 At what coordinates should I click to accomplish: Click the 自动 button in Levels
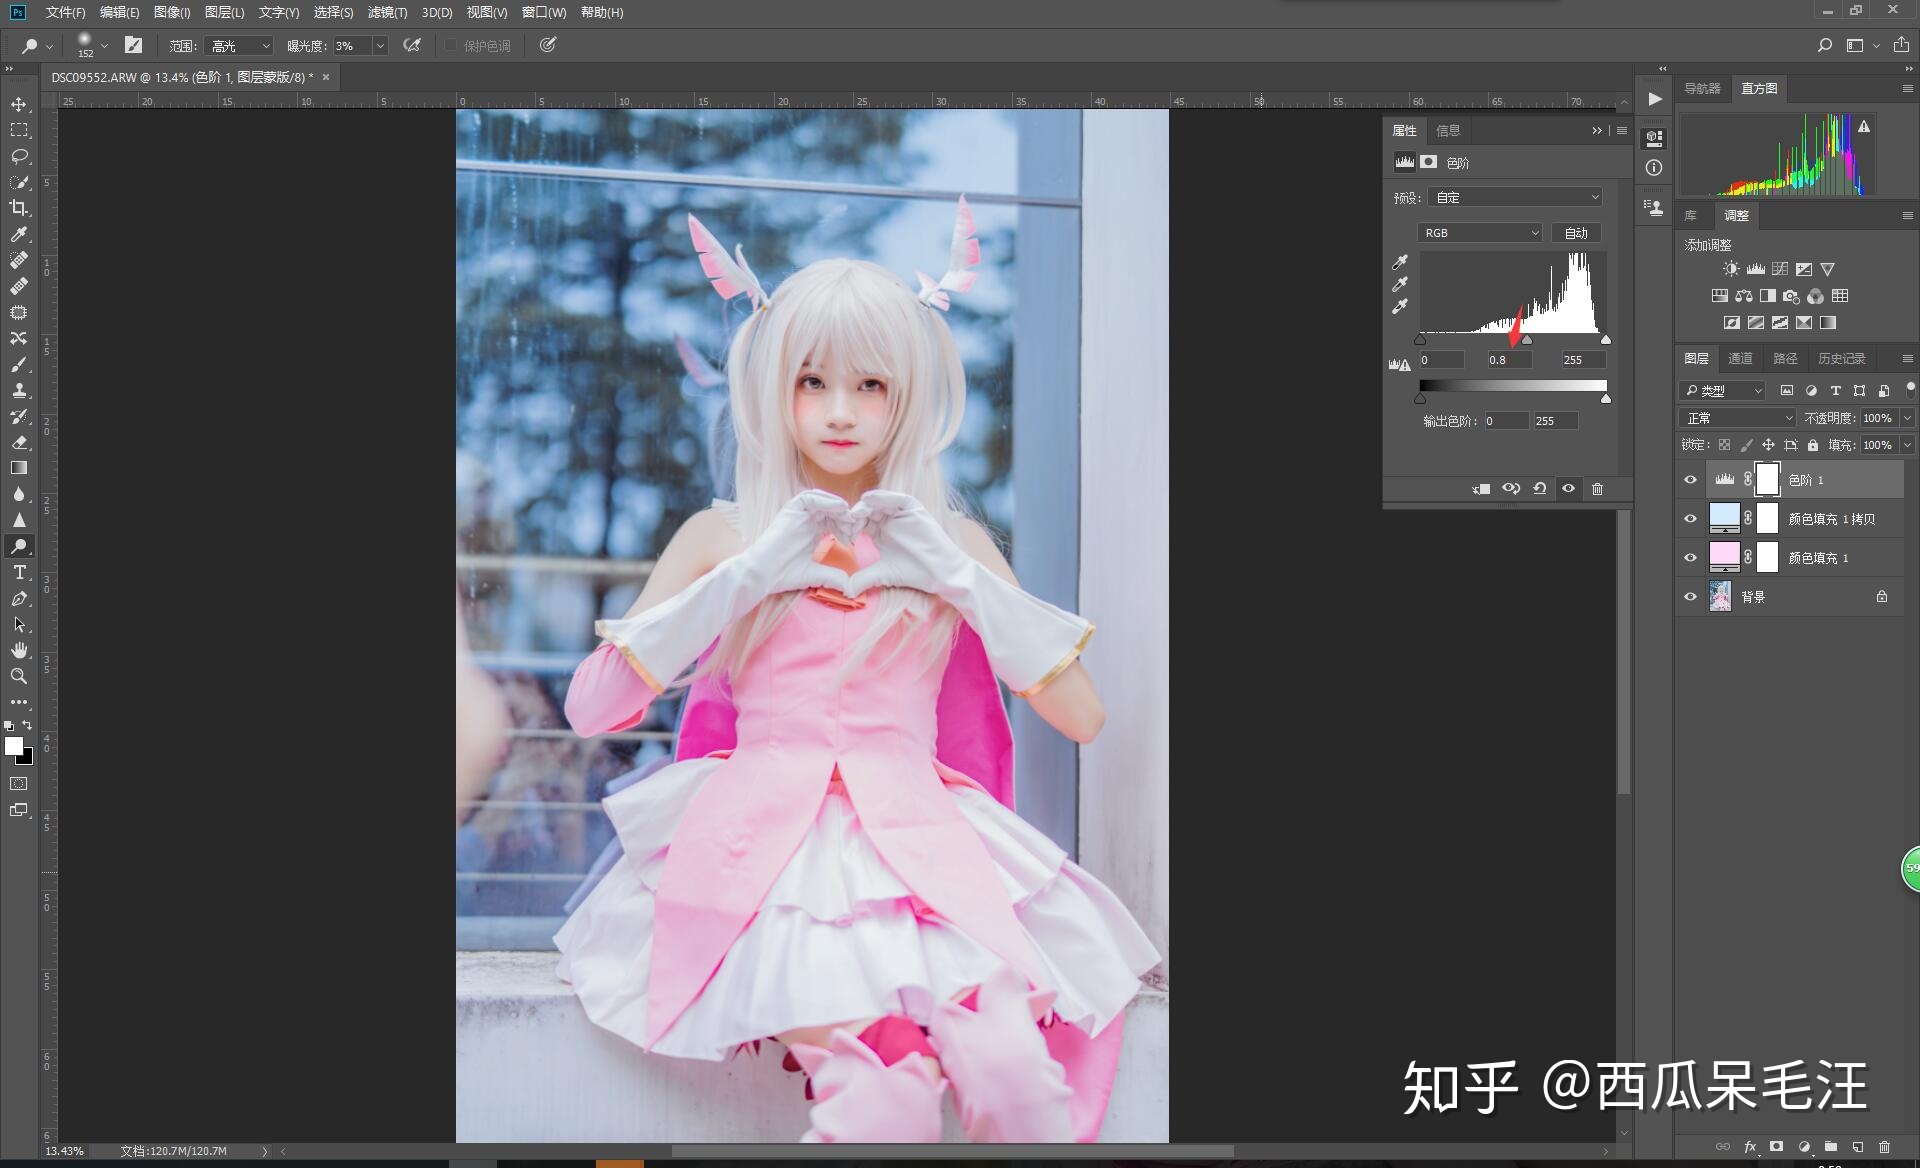1576,233
